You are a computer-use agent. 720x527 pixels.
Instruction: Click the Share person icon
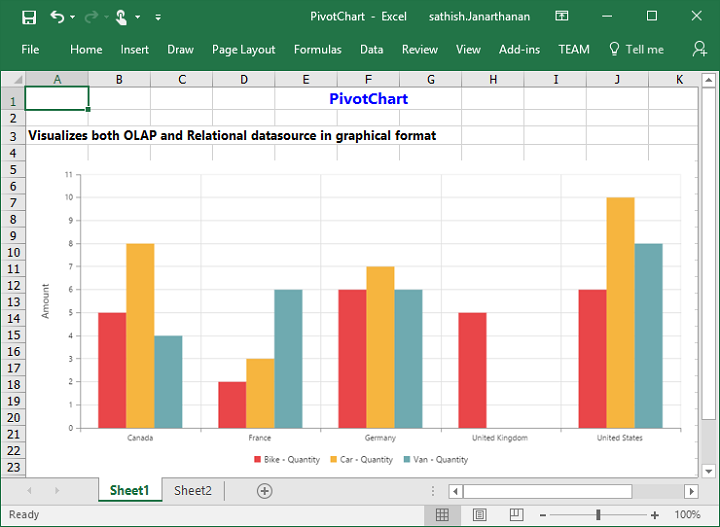(699, 49)
